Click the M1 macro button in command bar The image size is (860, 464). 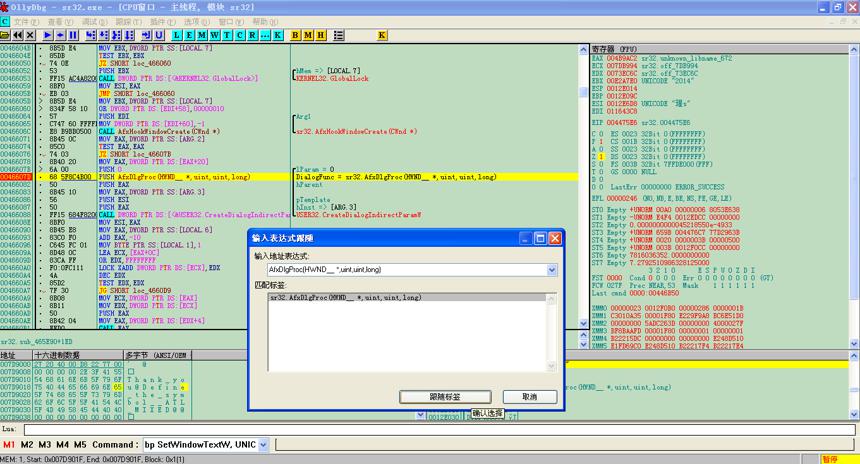click(9, 445)
